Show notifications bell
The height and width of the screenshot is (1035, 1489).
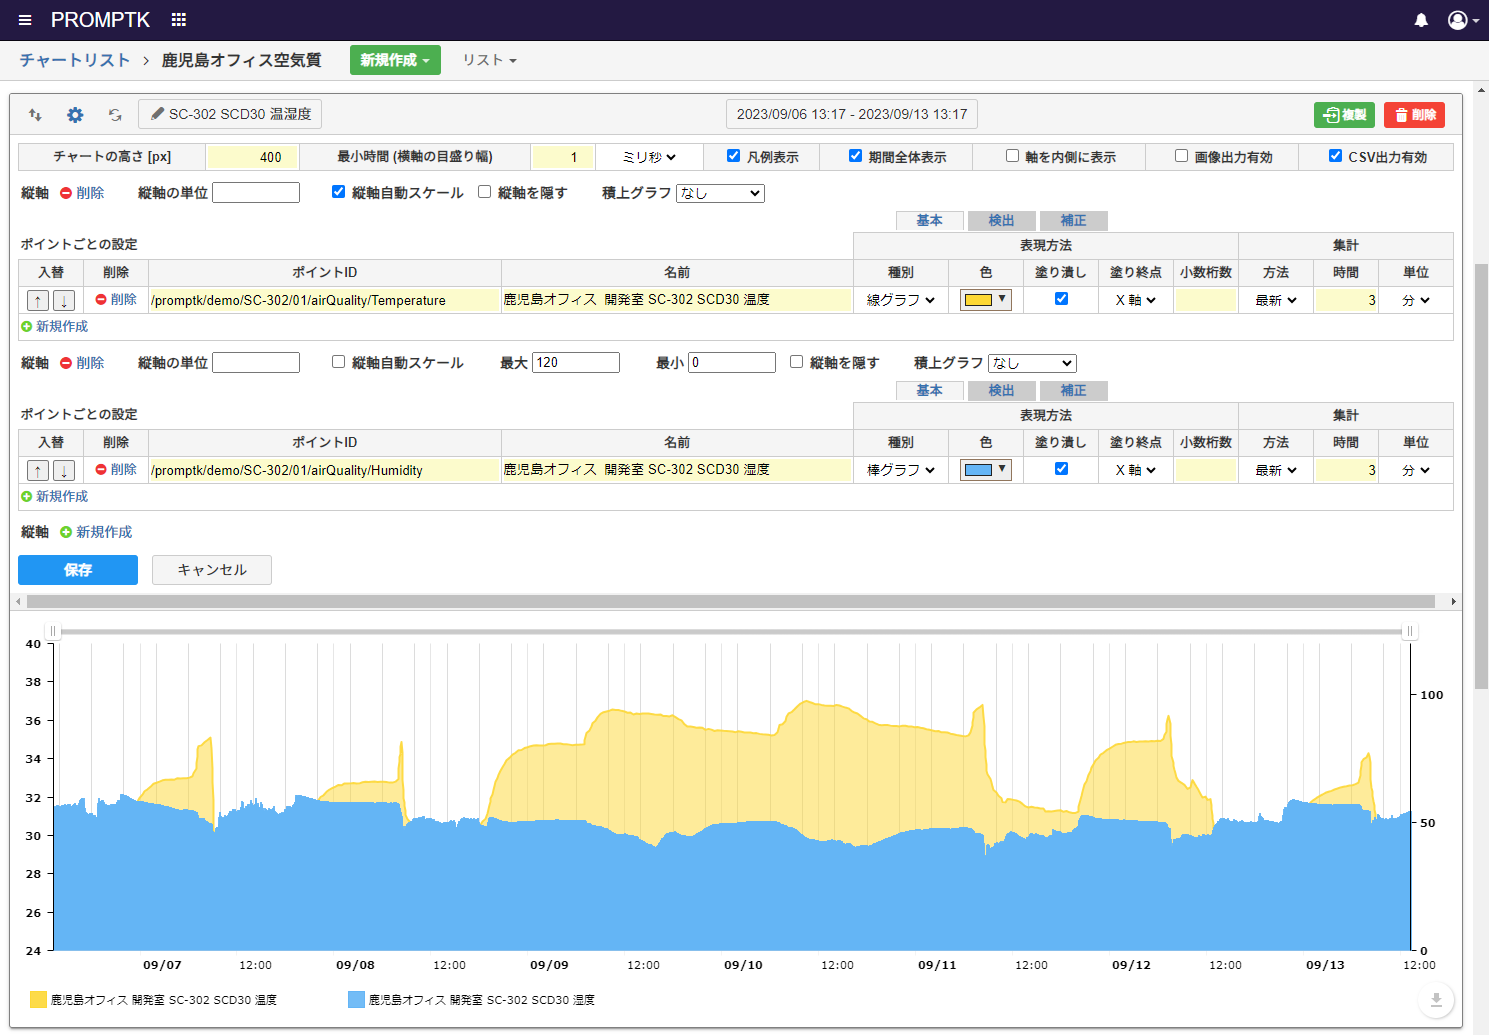(x=1421, y=20)
